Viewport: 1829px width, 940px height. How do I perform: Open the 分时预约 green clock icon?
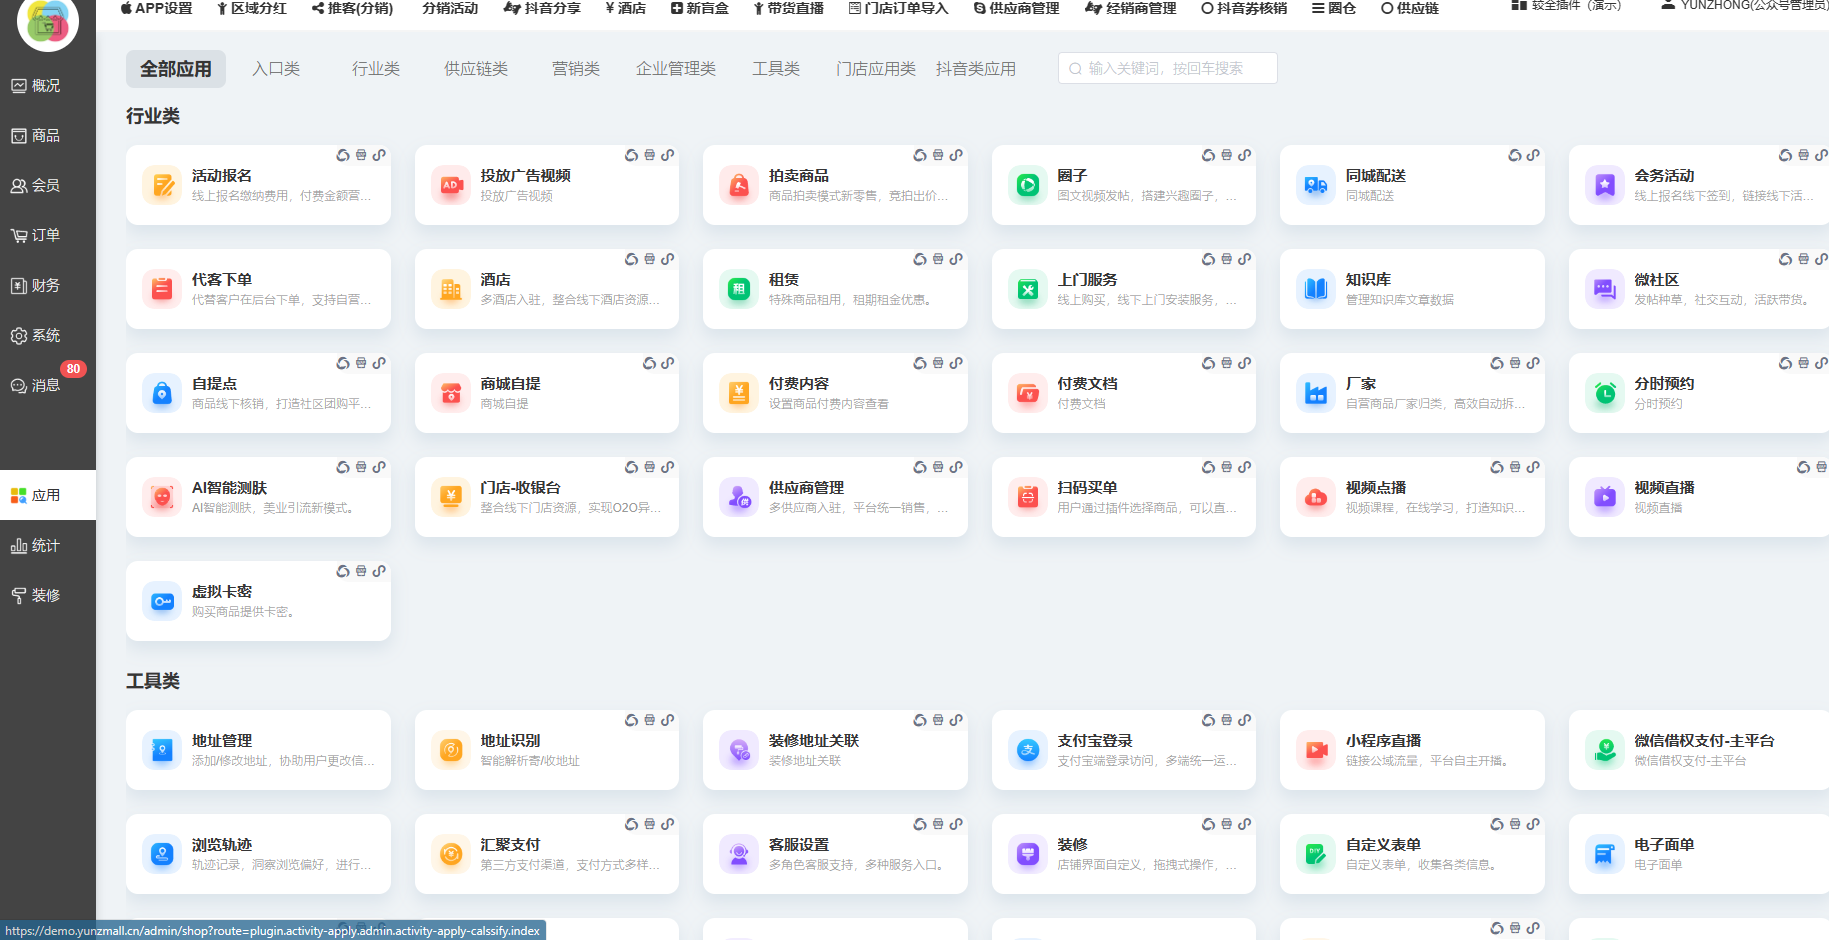tap(1605, 393)
